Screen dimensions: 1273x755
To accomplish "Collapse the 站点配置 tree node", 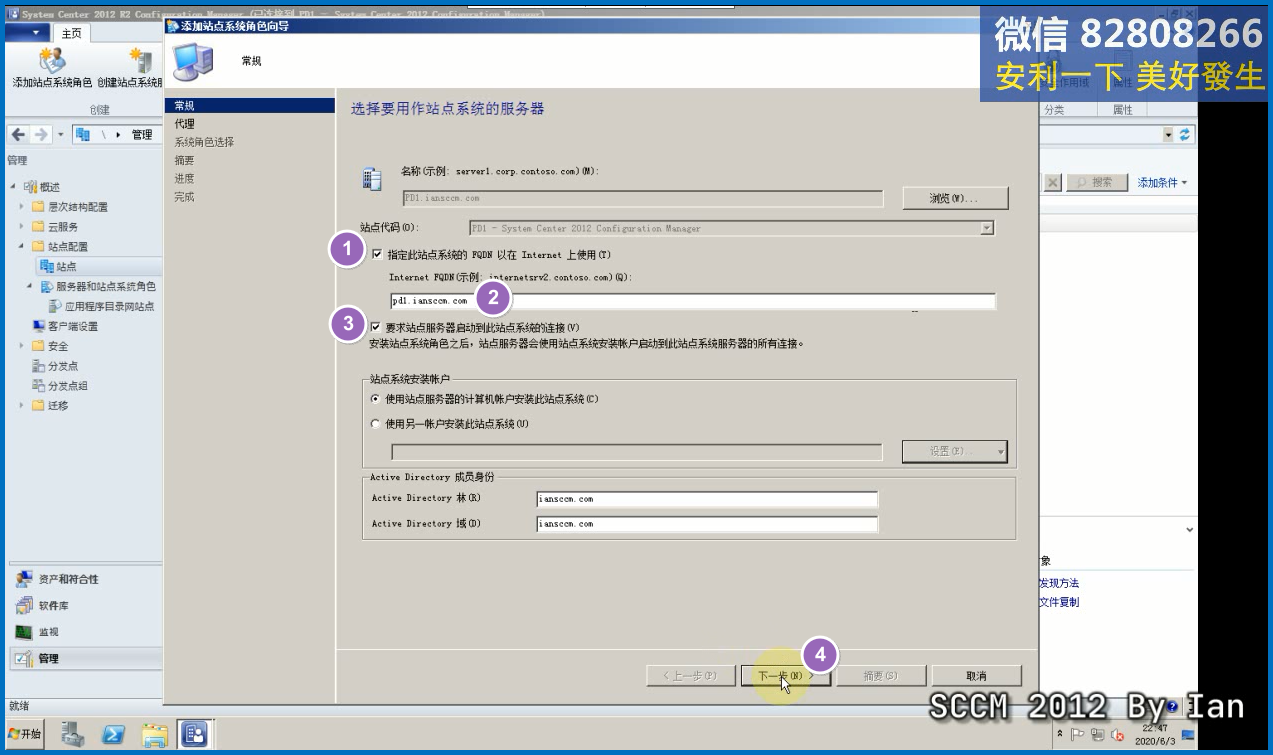I will 21,246.
